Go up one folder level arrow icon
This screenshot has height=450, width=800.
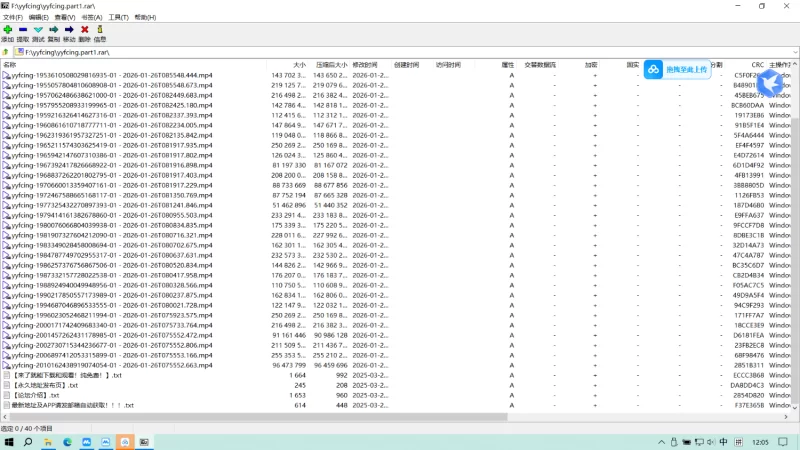6,52
